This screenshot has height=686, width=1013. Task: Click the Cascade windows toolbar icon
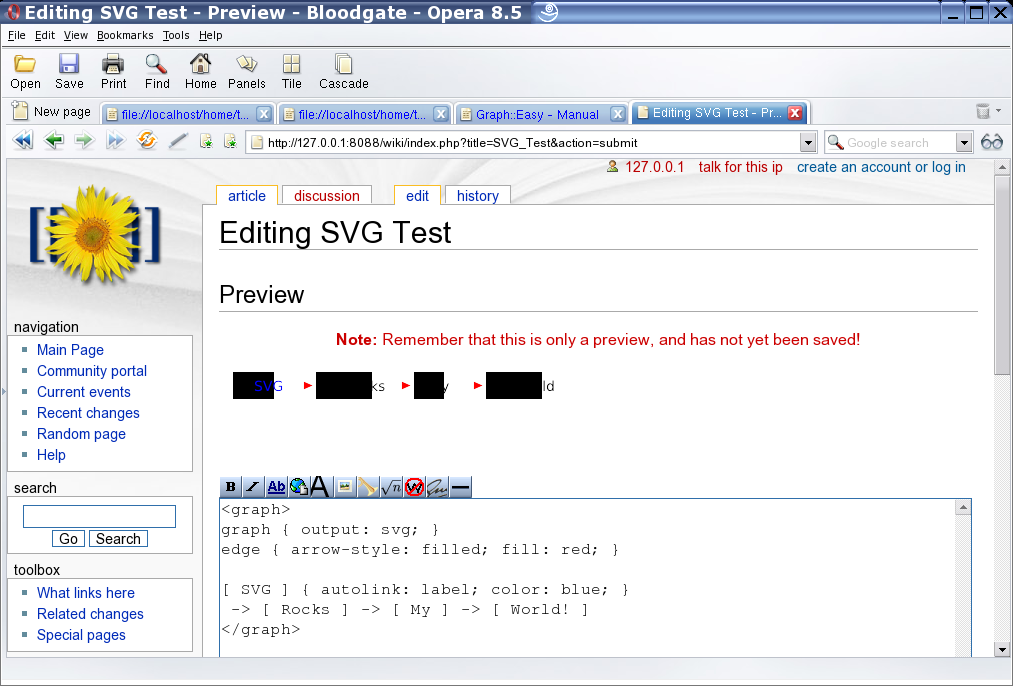click(x=343, y=72)
